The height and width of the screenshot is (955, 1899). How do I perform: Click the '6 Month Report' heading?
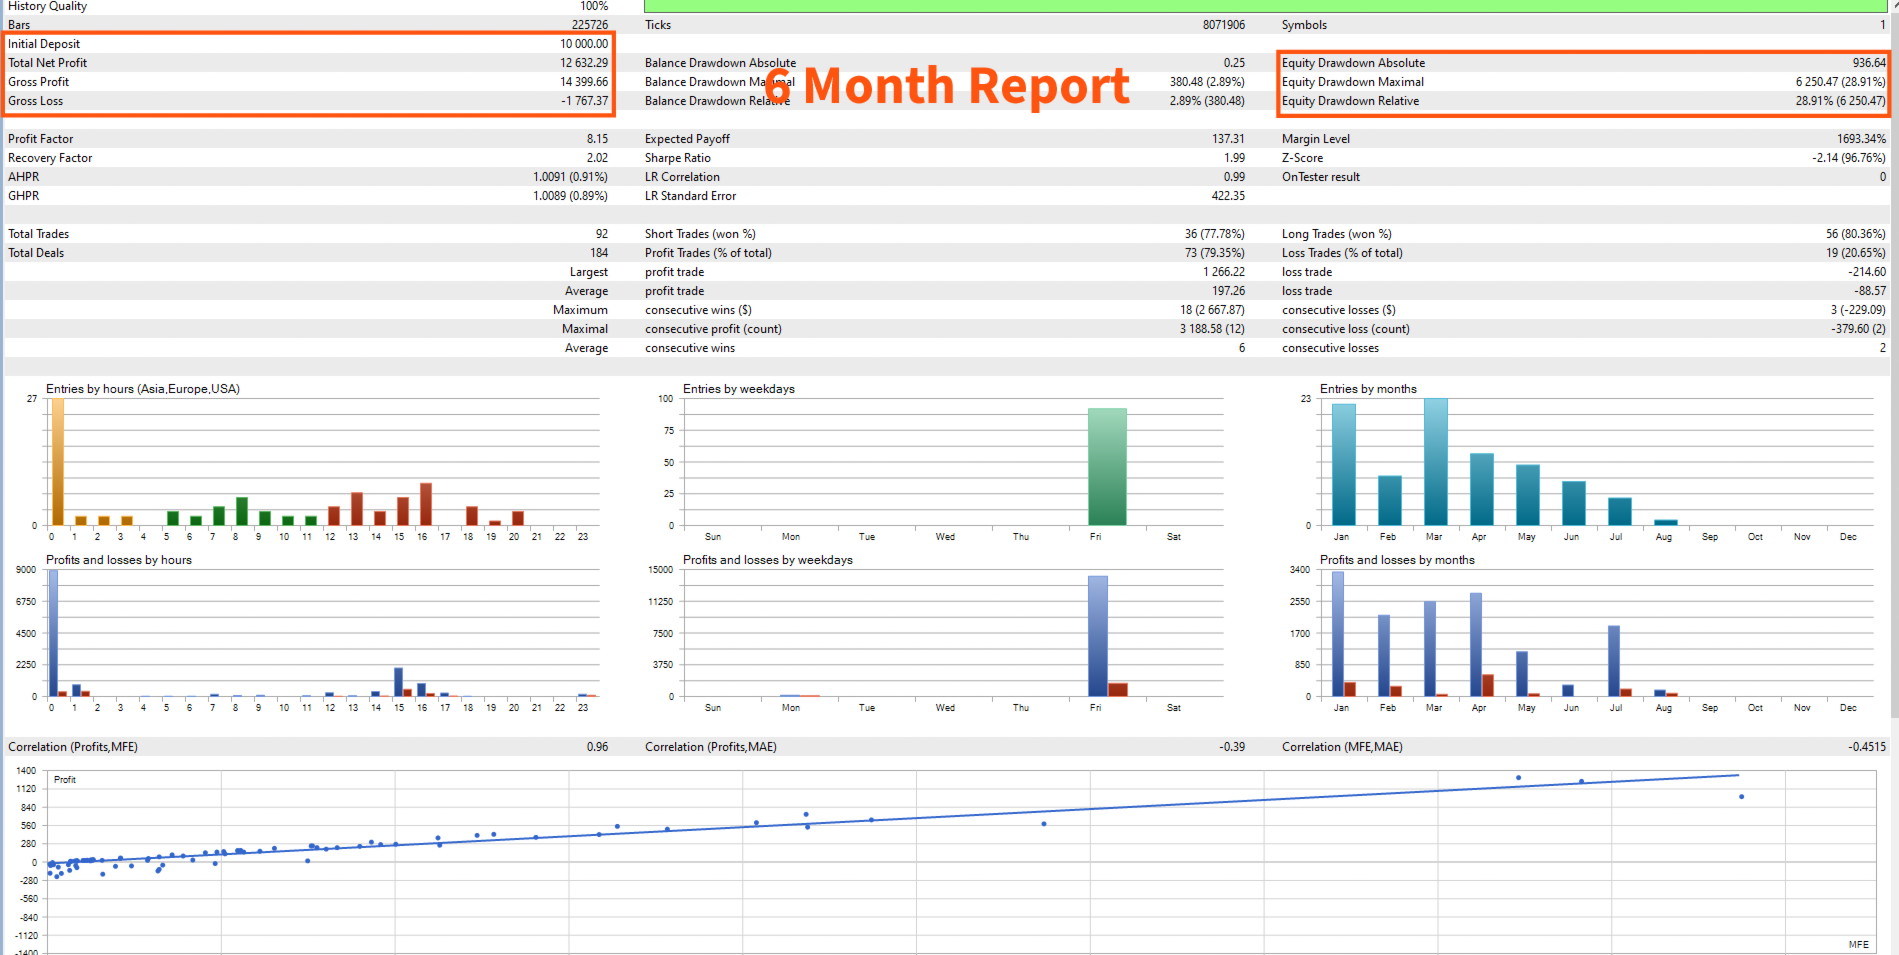(x=948, y=86)
